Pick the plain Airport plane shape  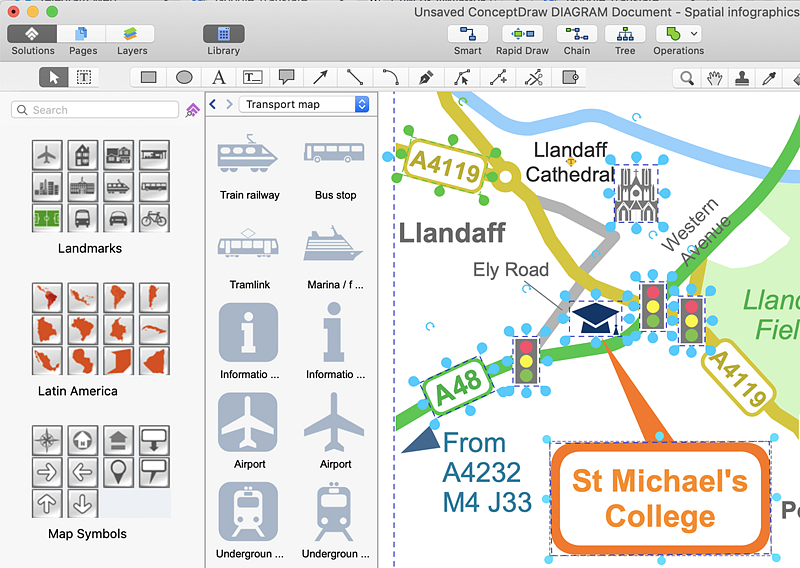pyautogui.click(x=334, y=422)
